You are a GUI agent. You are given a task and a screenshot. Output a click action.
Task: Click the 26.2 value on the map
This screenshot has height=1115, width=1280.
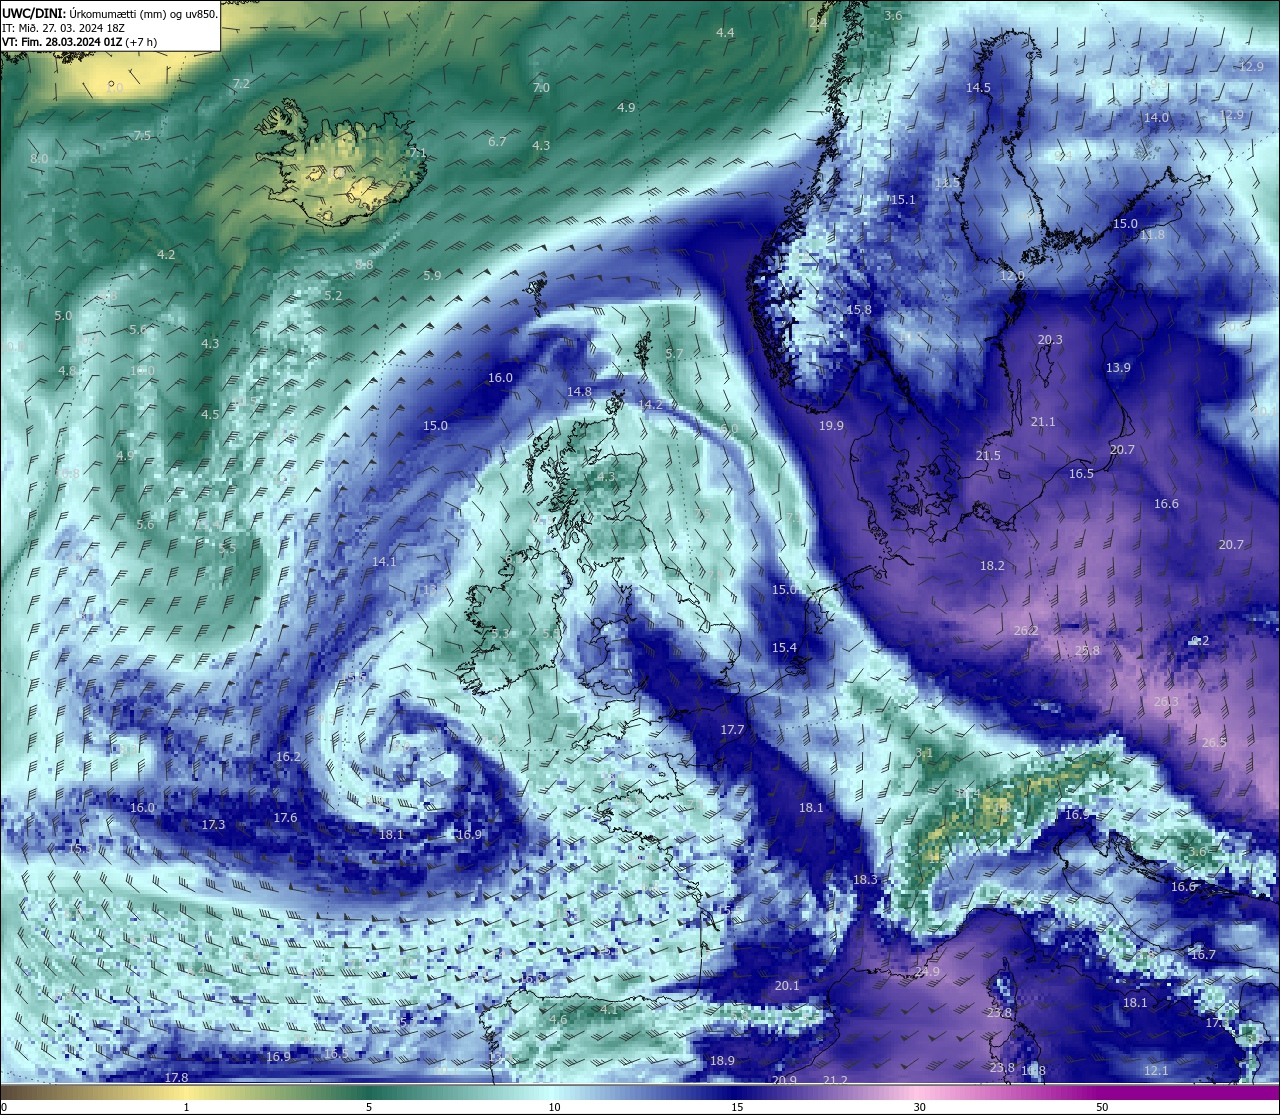tap(1026, 631)
